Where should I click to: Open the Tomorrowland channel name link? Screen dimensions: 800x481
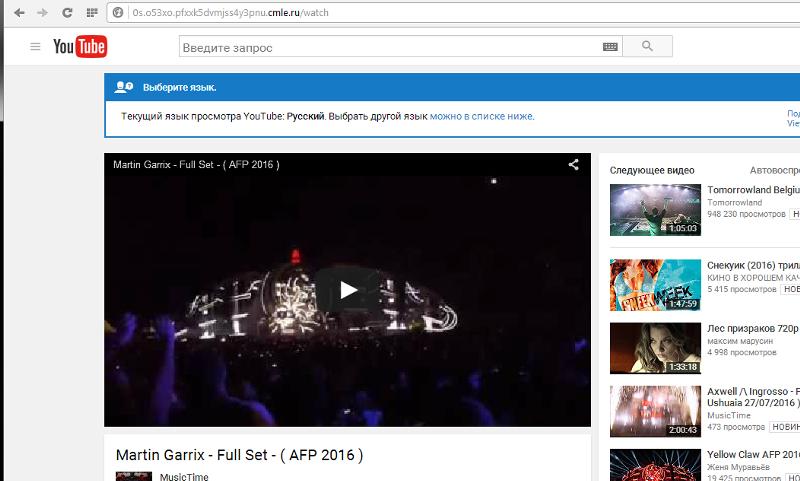[734, 202]
